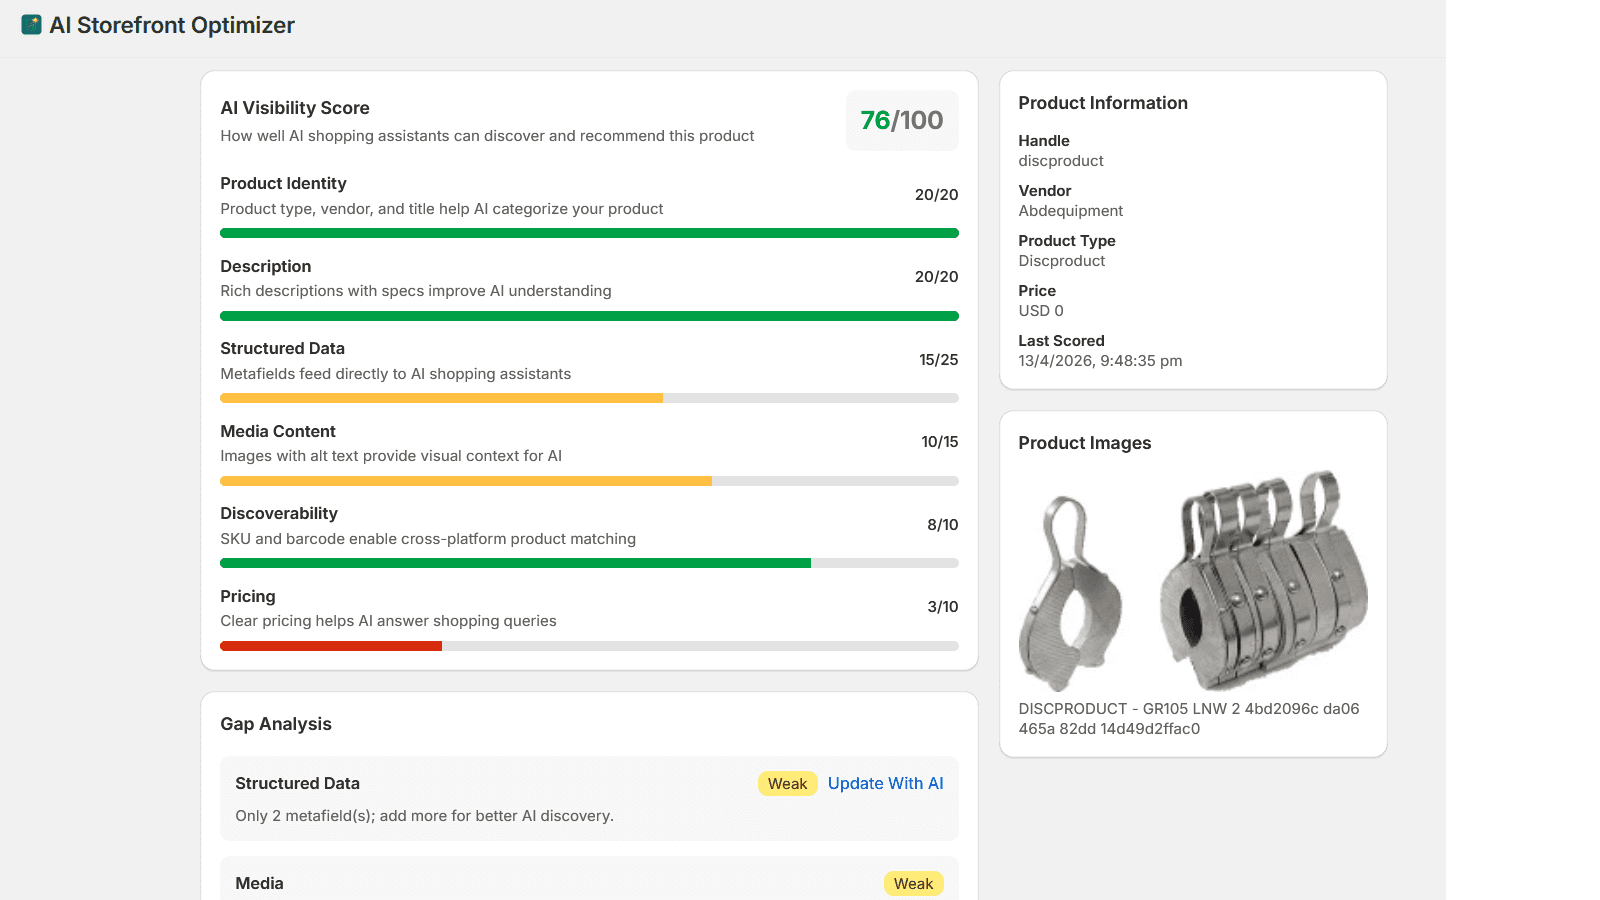Viewport: 1600px width, 900px height.
Task: Click the Last Scored timestamp
Action: coord(1100,361)
